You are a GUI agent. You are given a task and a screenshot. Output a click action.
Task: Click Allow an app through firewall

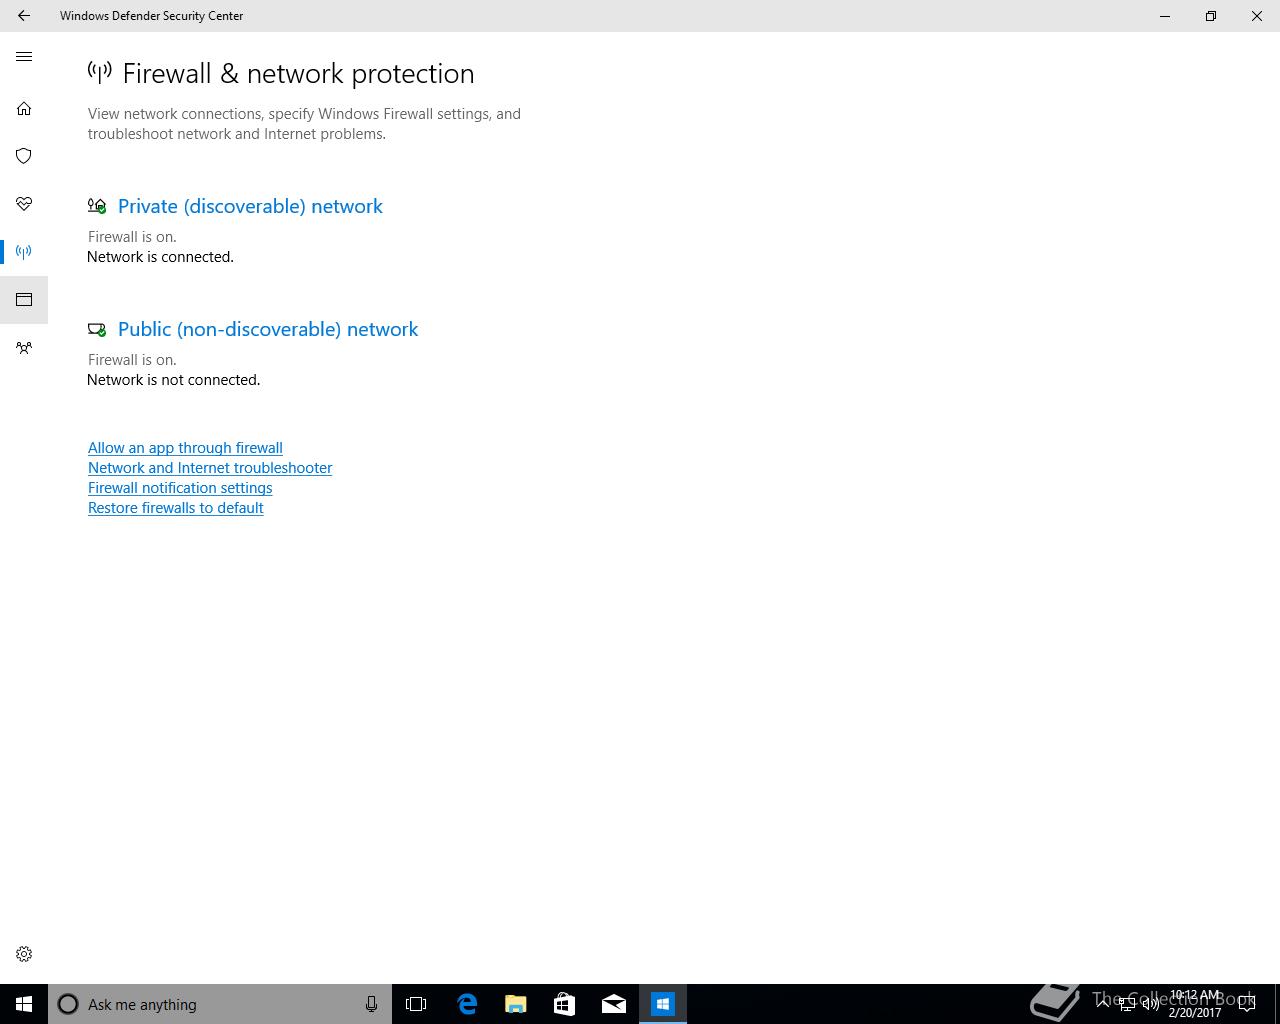click(185, 448)
